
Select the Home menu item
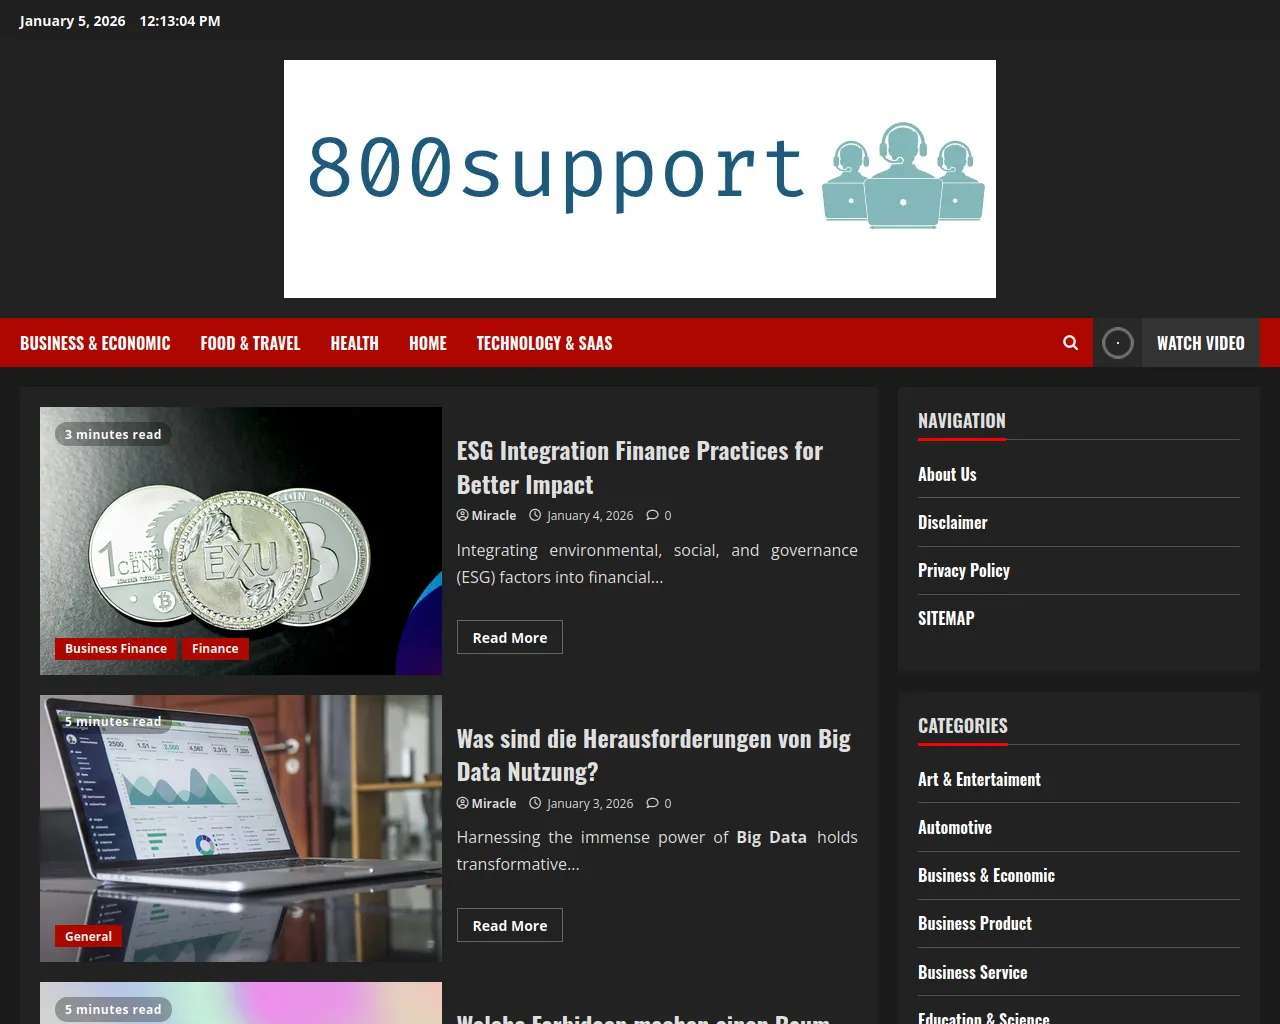pyautogui.click(x=428, y=343)
